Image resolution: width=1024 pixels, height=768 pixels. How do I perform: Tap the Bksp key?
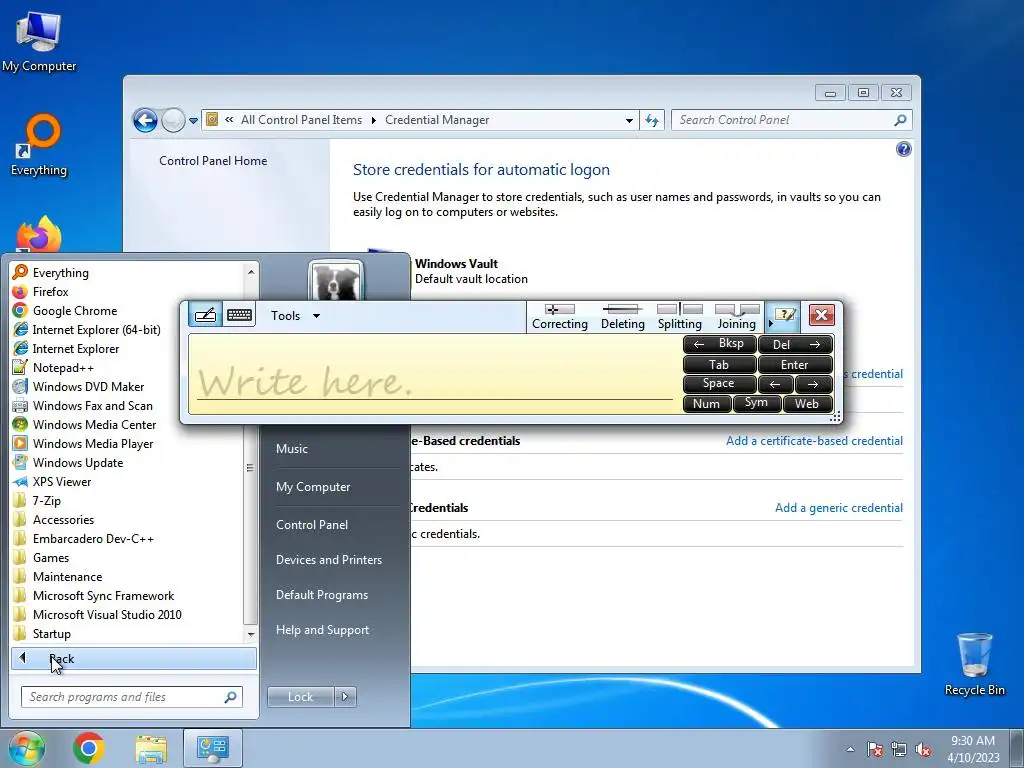coord(719,344)
